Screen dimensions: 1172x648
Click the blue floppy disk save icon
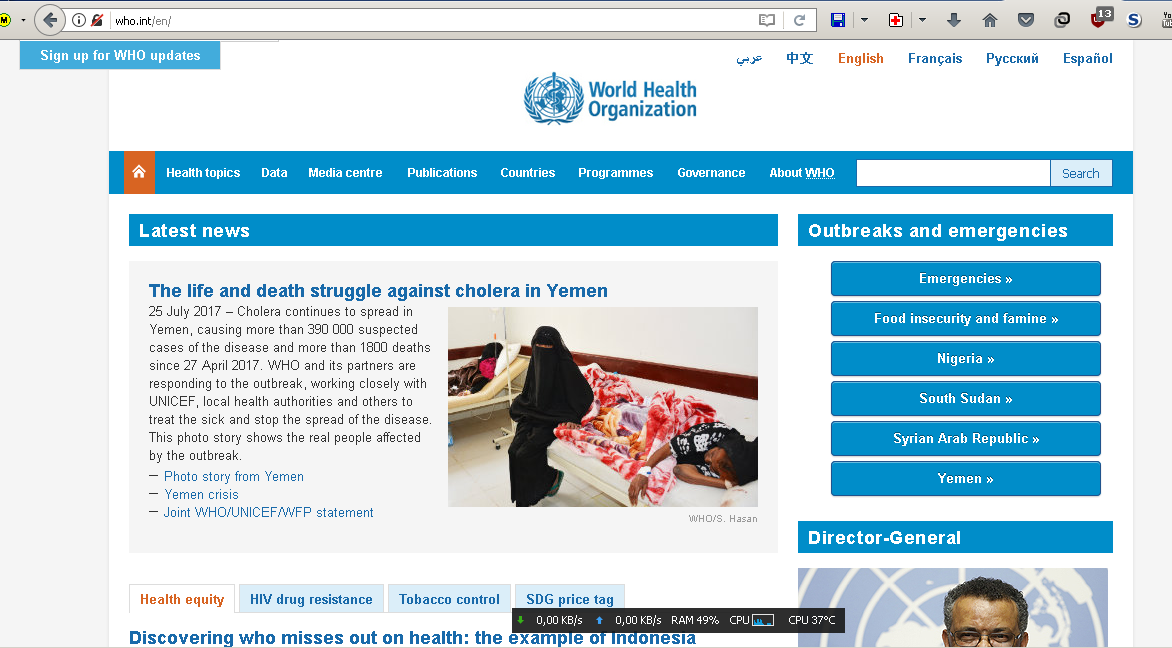coord(838,20)
